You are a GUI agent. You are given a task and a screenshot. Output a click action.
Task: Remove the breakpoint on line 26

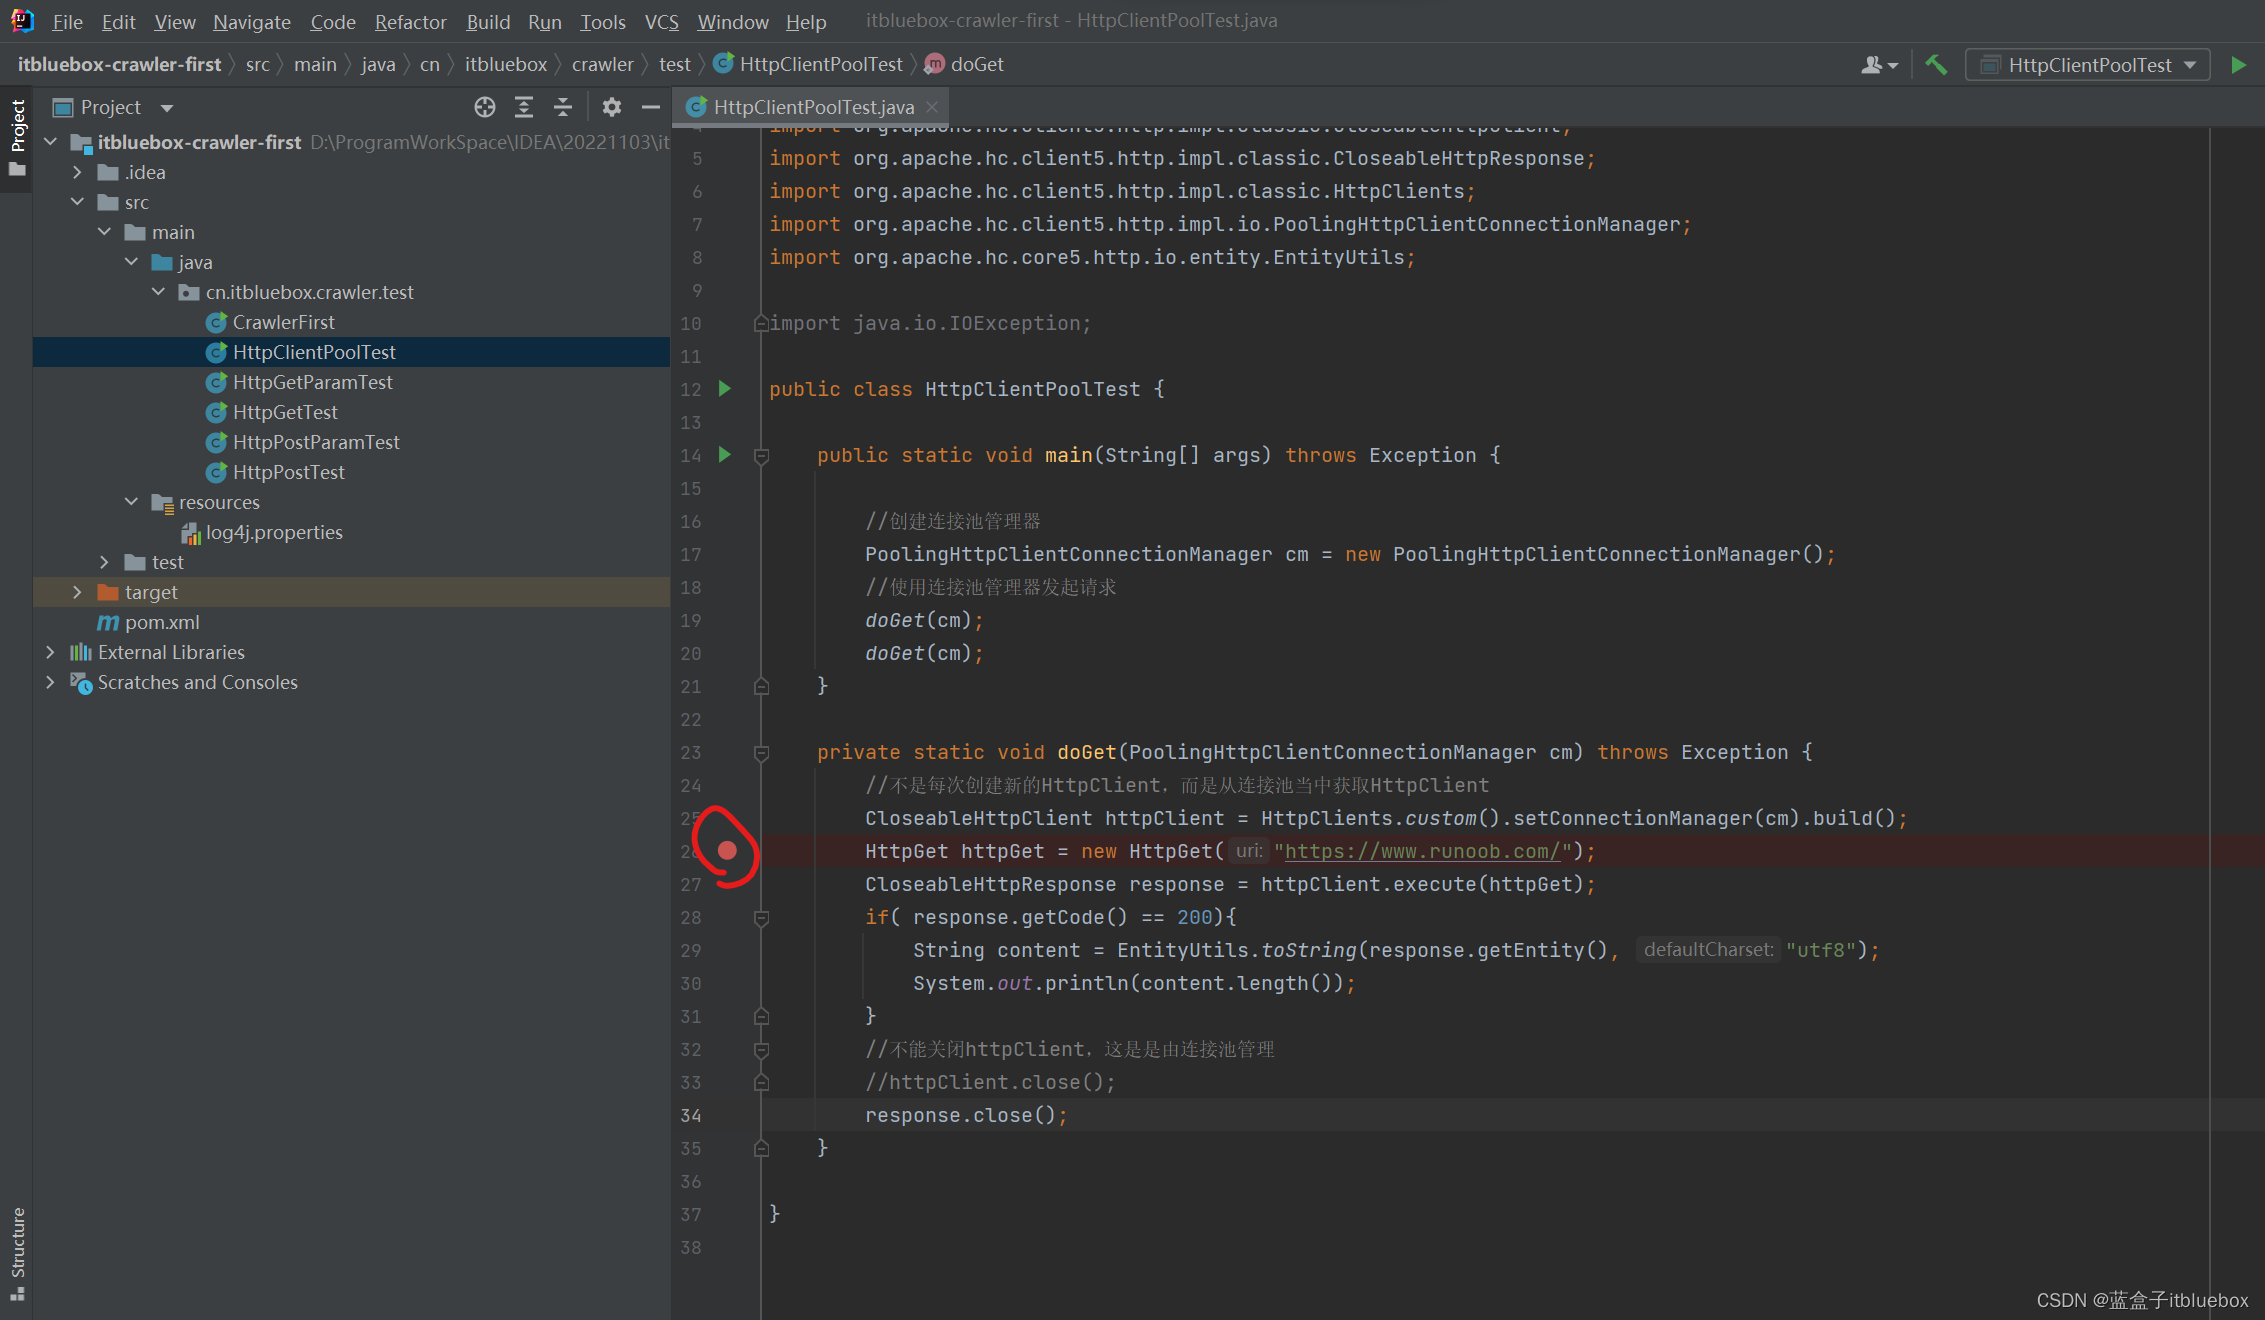[x=727, y=850]
